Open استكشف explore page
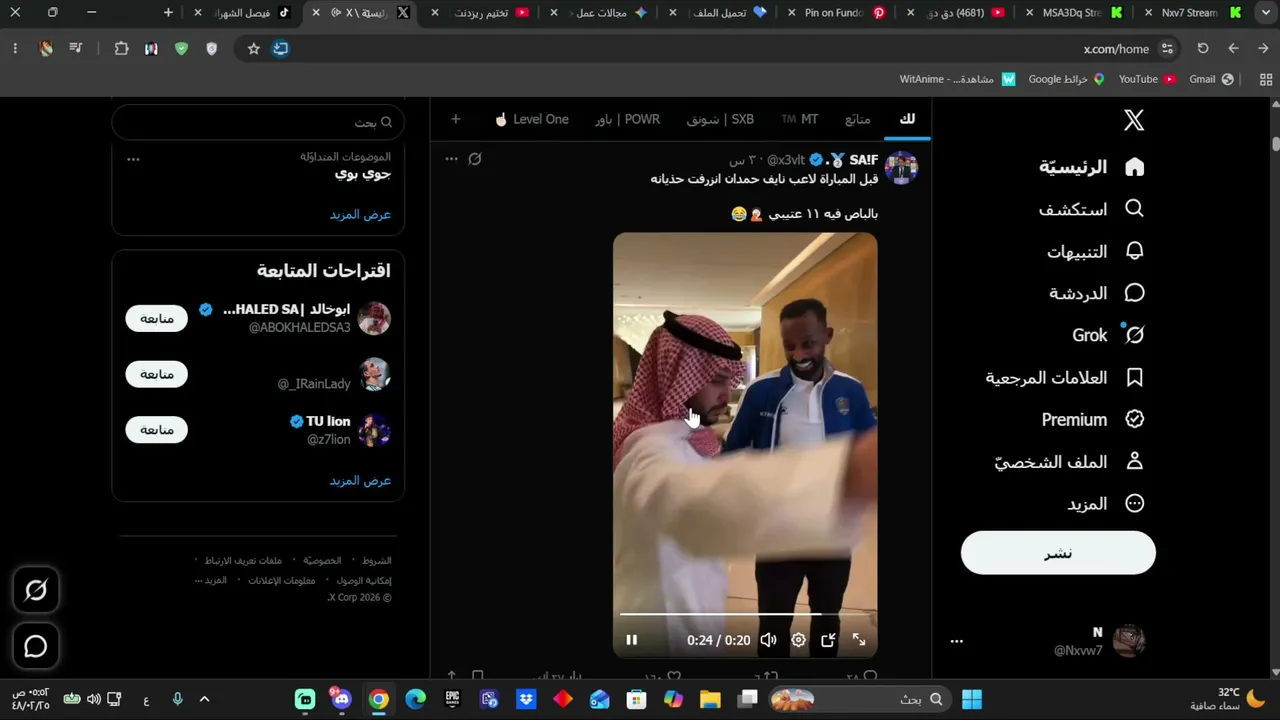Image resolution: width=1280 pixels, height=720 pixels. point(1092,209)
